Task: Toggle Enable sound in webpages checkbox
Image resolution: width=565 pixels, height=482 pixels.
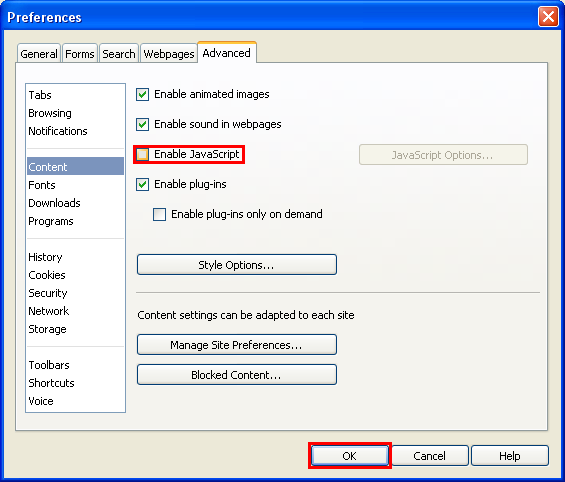Action: coord(142,124)
